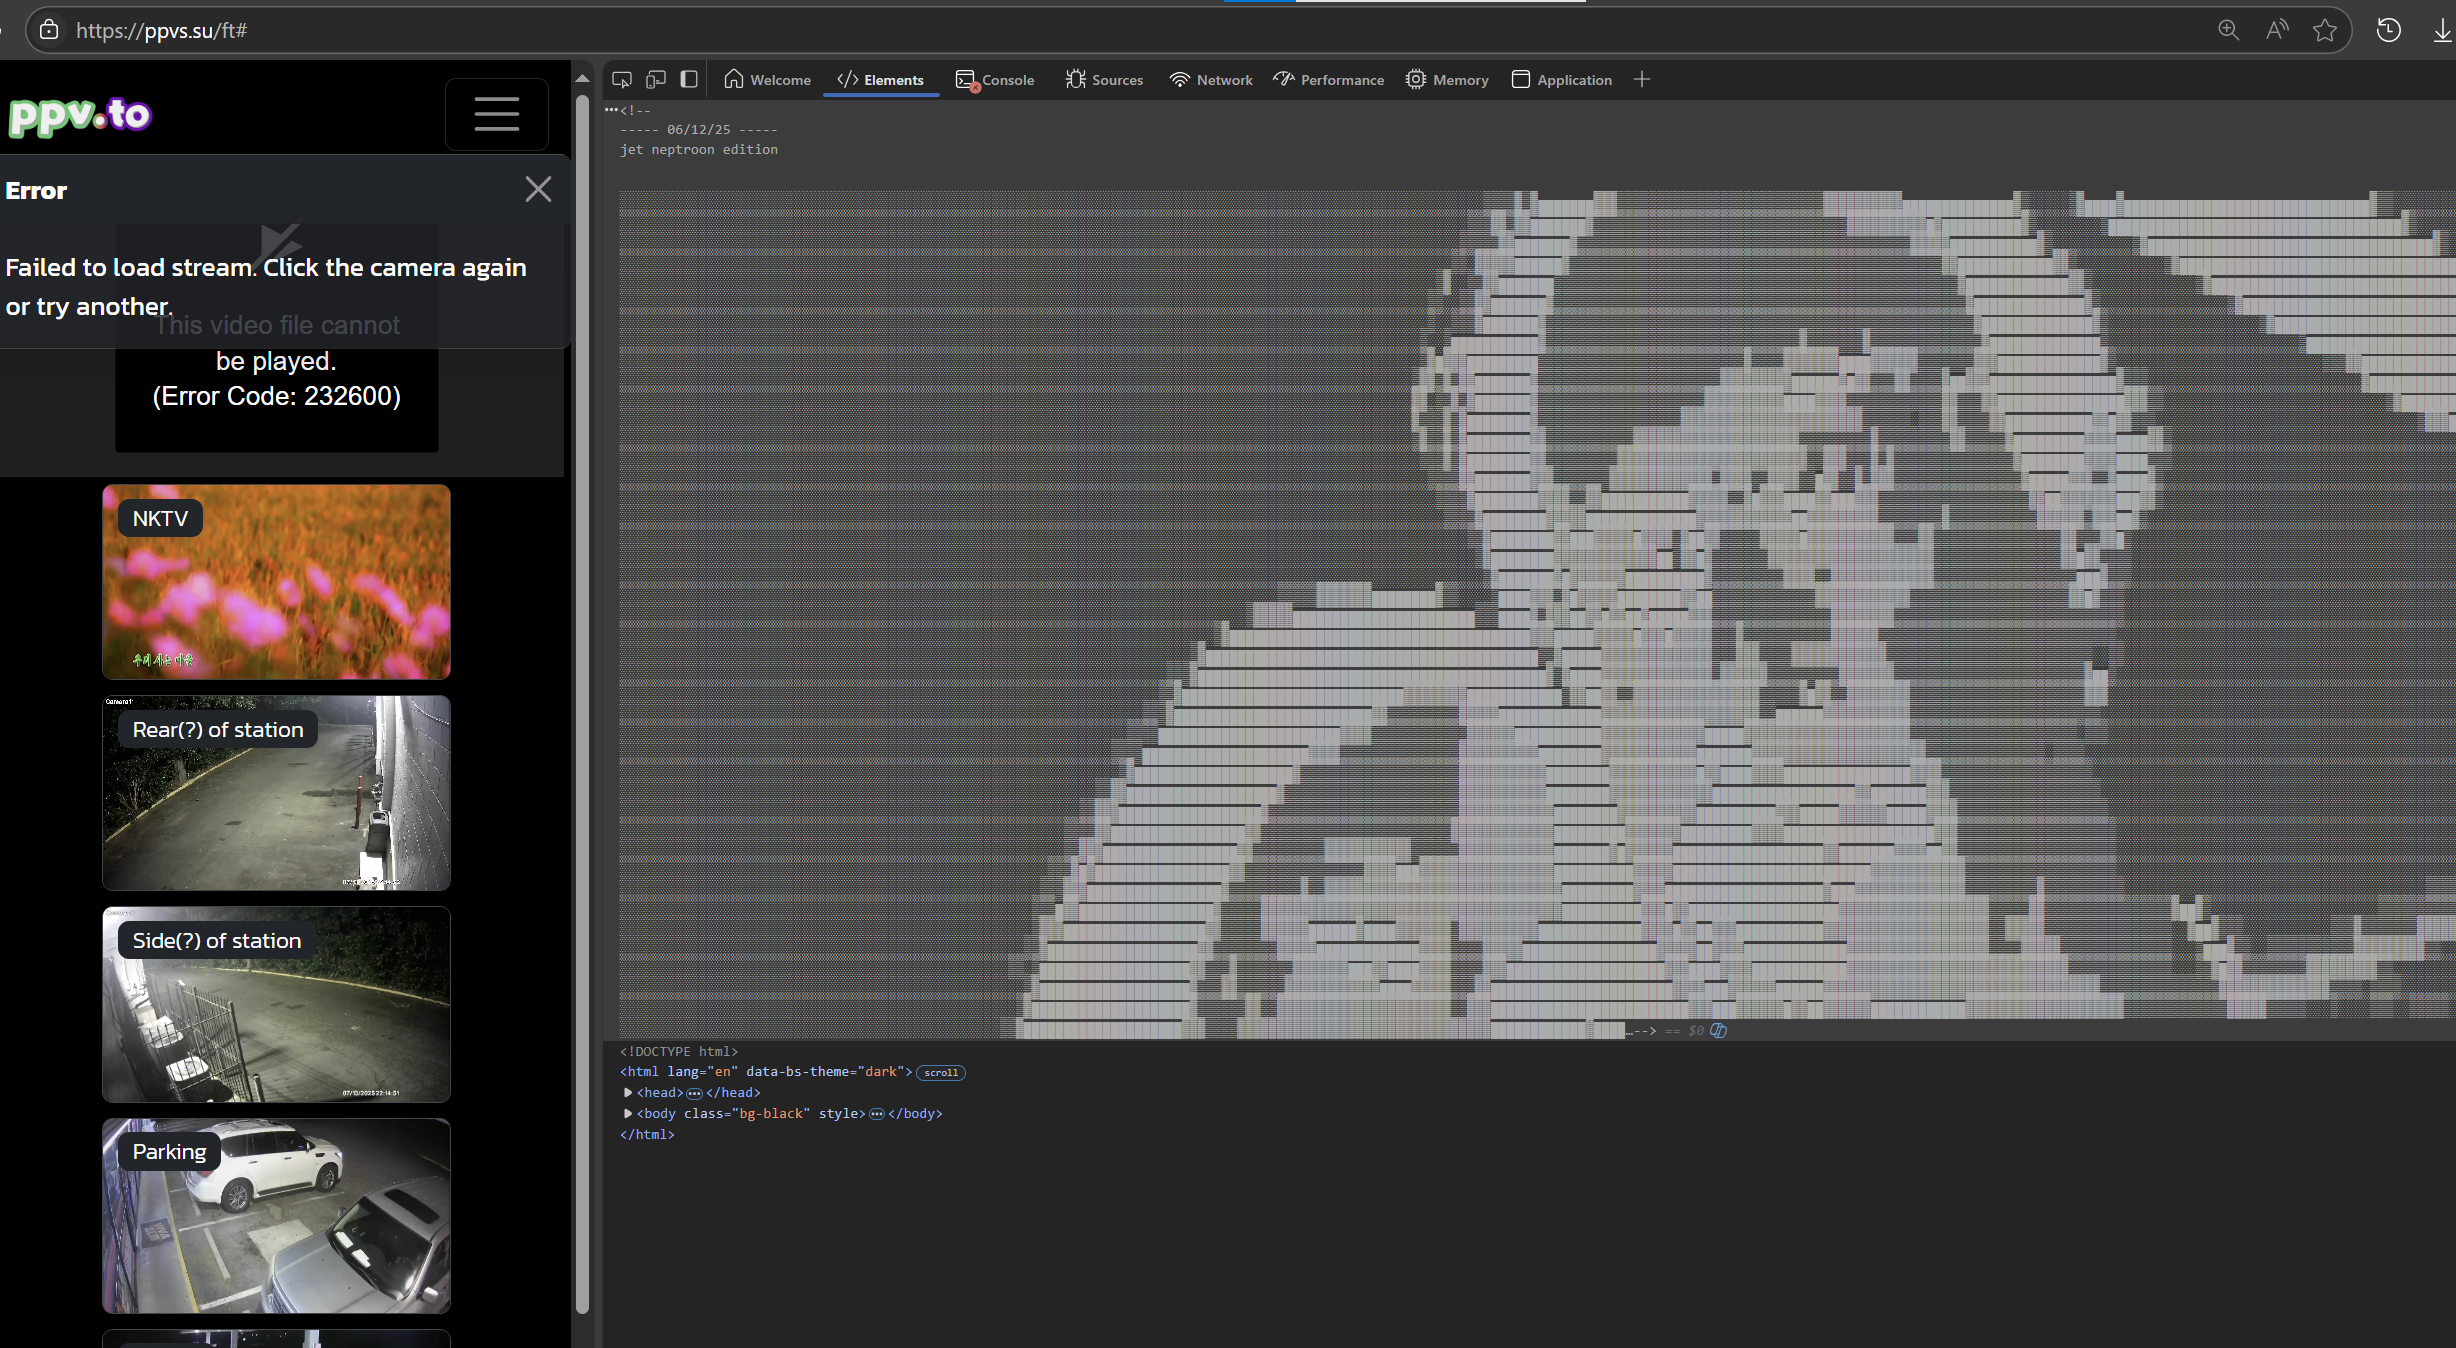The height and width of the screenshot is (1348, 2456).
Task: Open the Read aloud icon
Action: click(x=2277, y=30)
